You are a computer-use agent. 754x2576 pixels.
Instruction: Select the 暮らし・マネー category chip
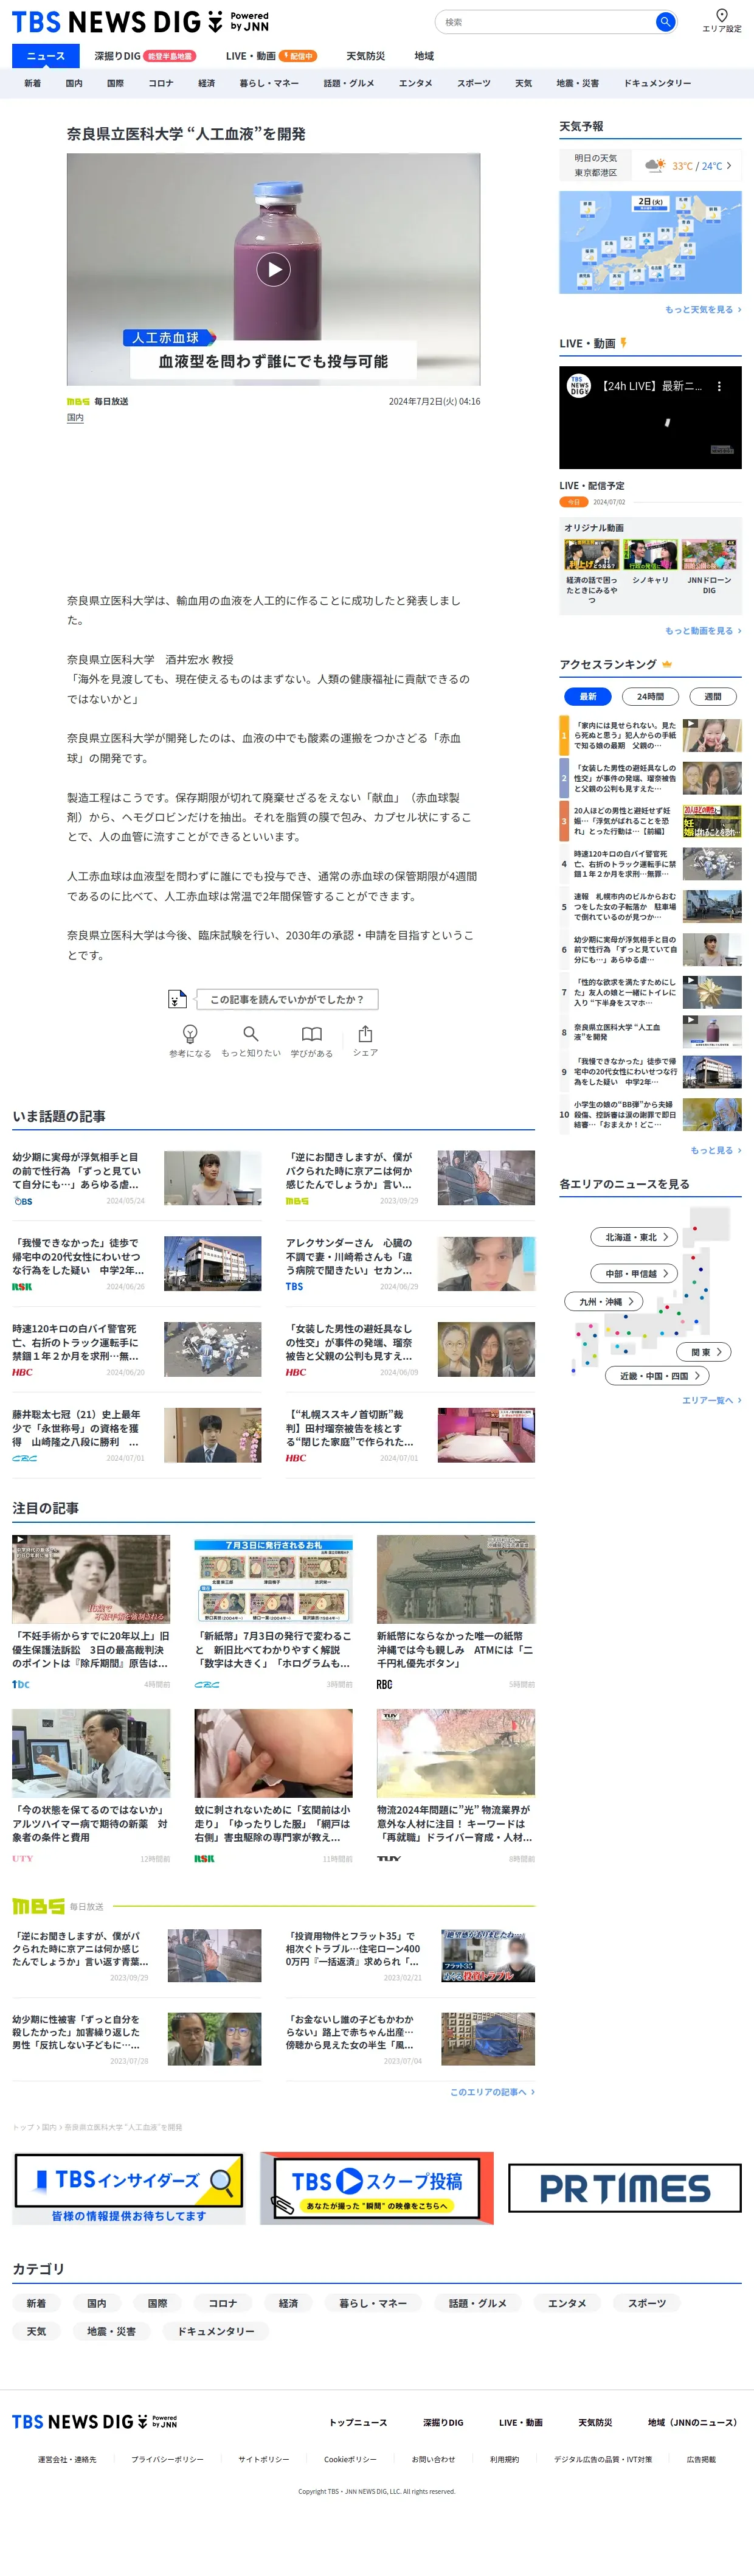373,2303
